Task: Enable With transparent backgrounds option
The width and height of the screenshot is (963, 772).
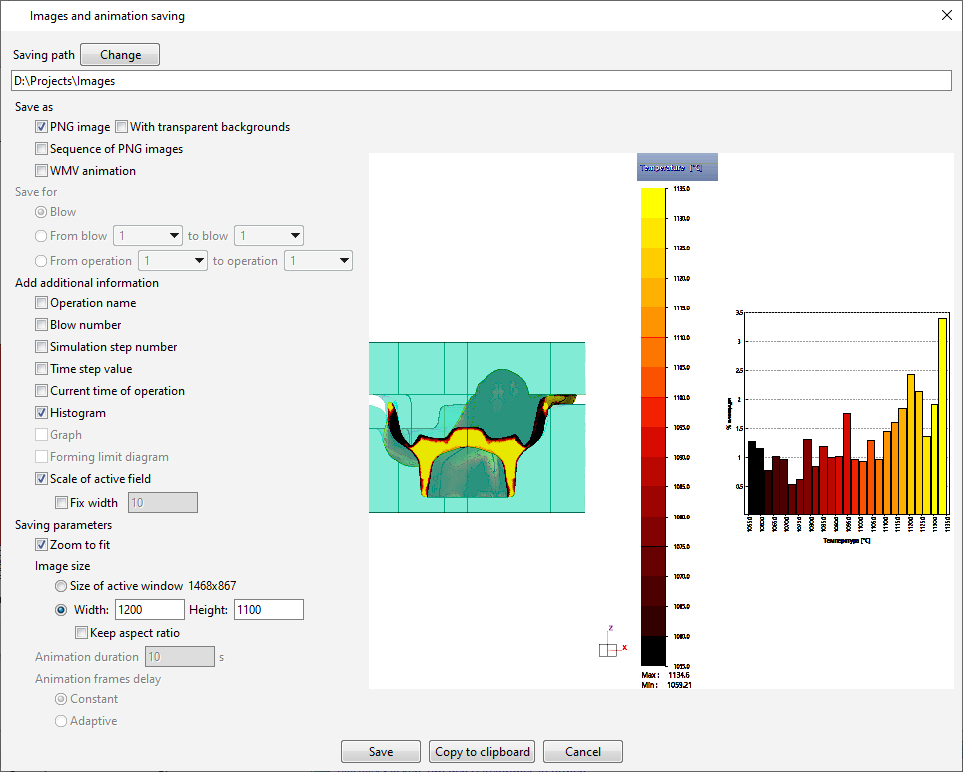Action: [122, 127]
